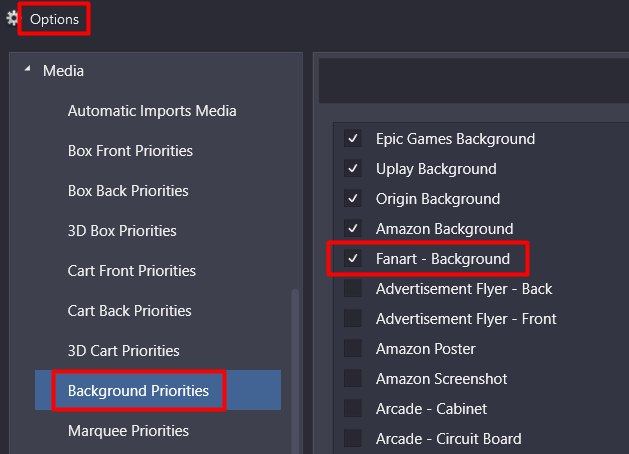Tick the Amazon Screenshot checkbox
The width and height of the screenshot is (629, 454).
[353, 379]
